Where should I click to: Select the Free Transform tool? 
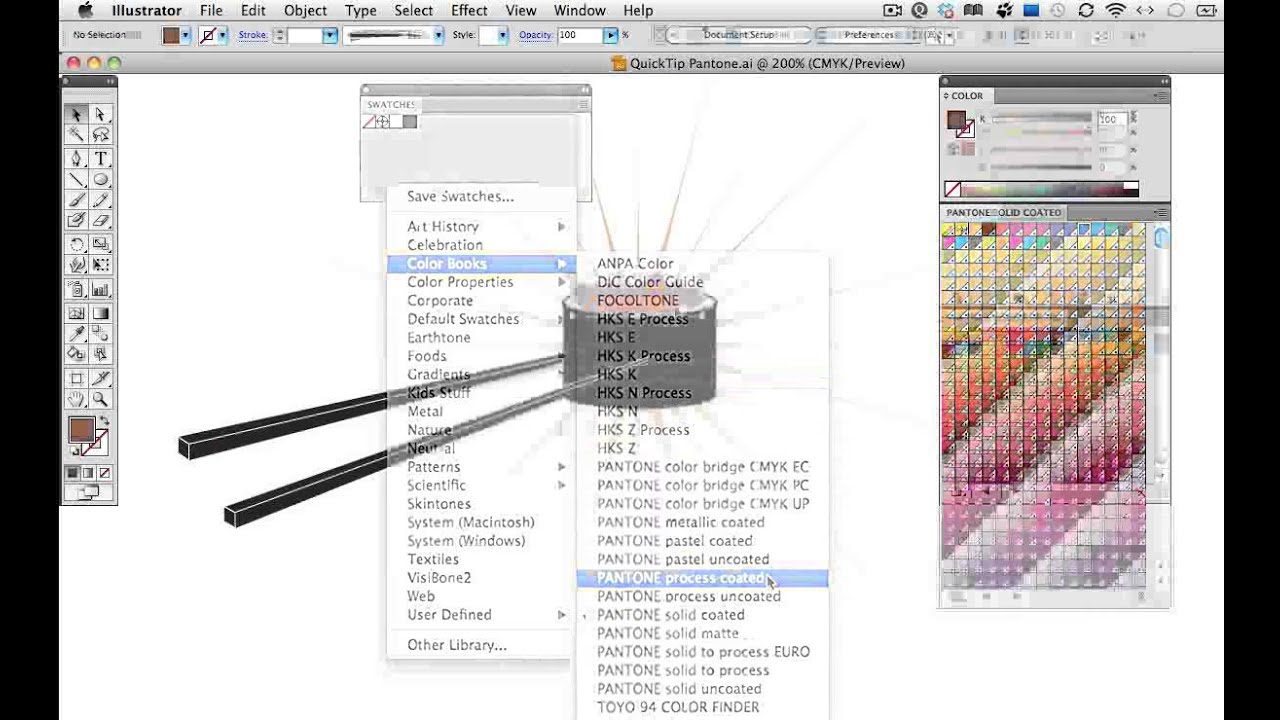(100, 265)
